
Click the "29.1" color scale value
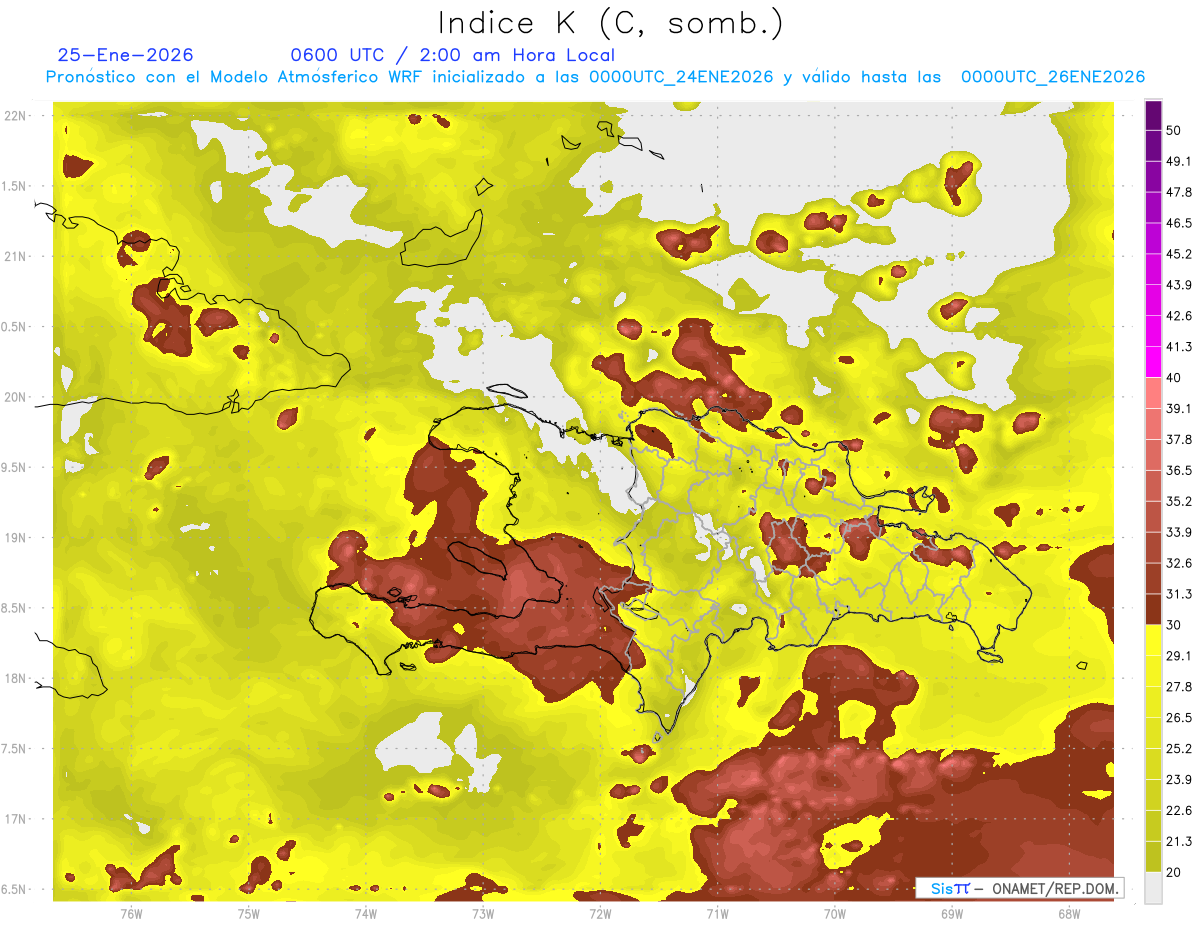click(x=1179, y=656)
